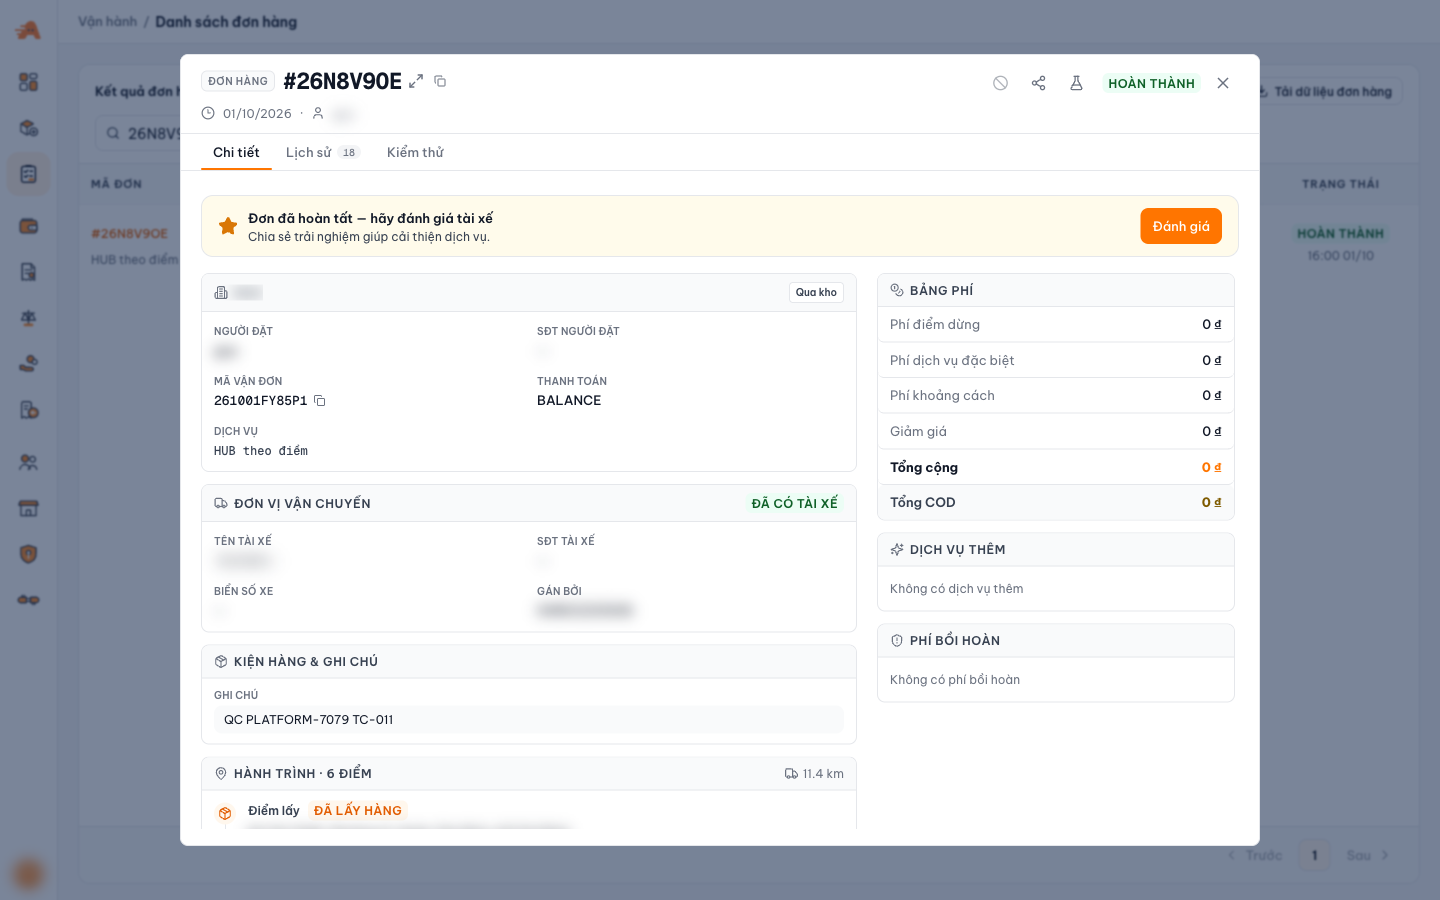Open order #26N8V9OE in the background table
The width and height of the screenshot is (1440, 900).
click(130, 233)
